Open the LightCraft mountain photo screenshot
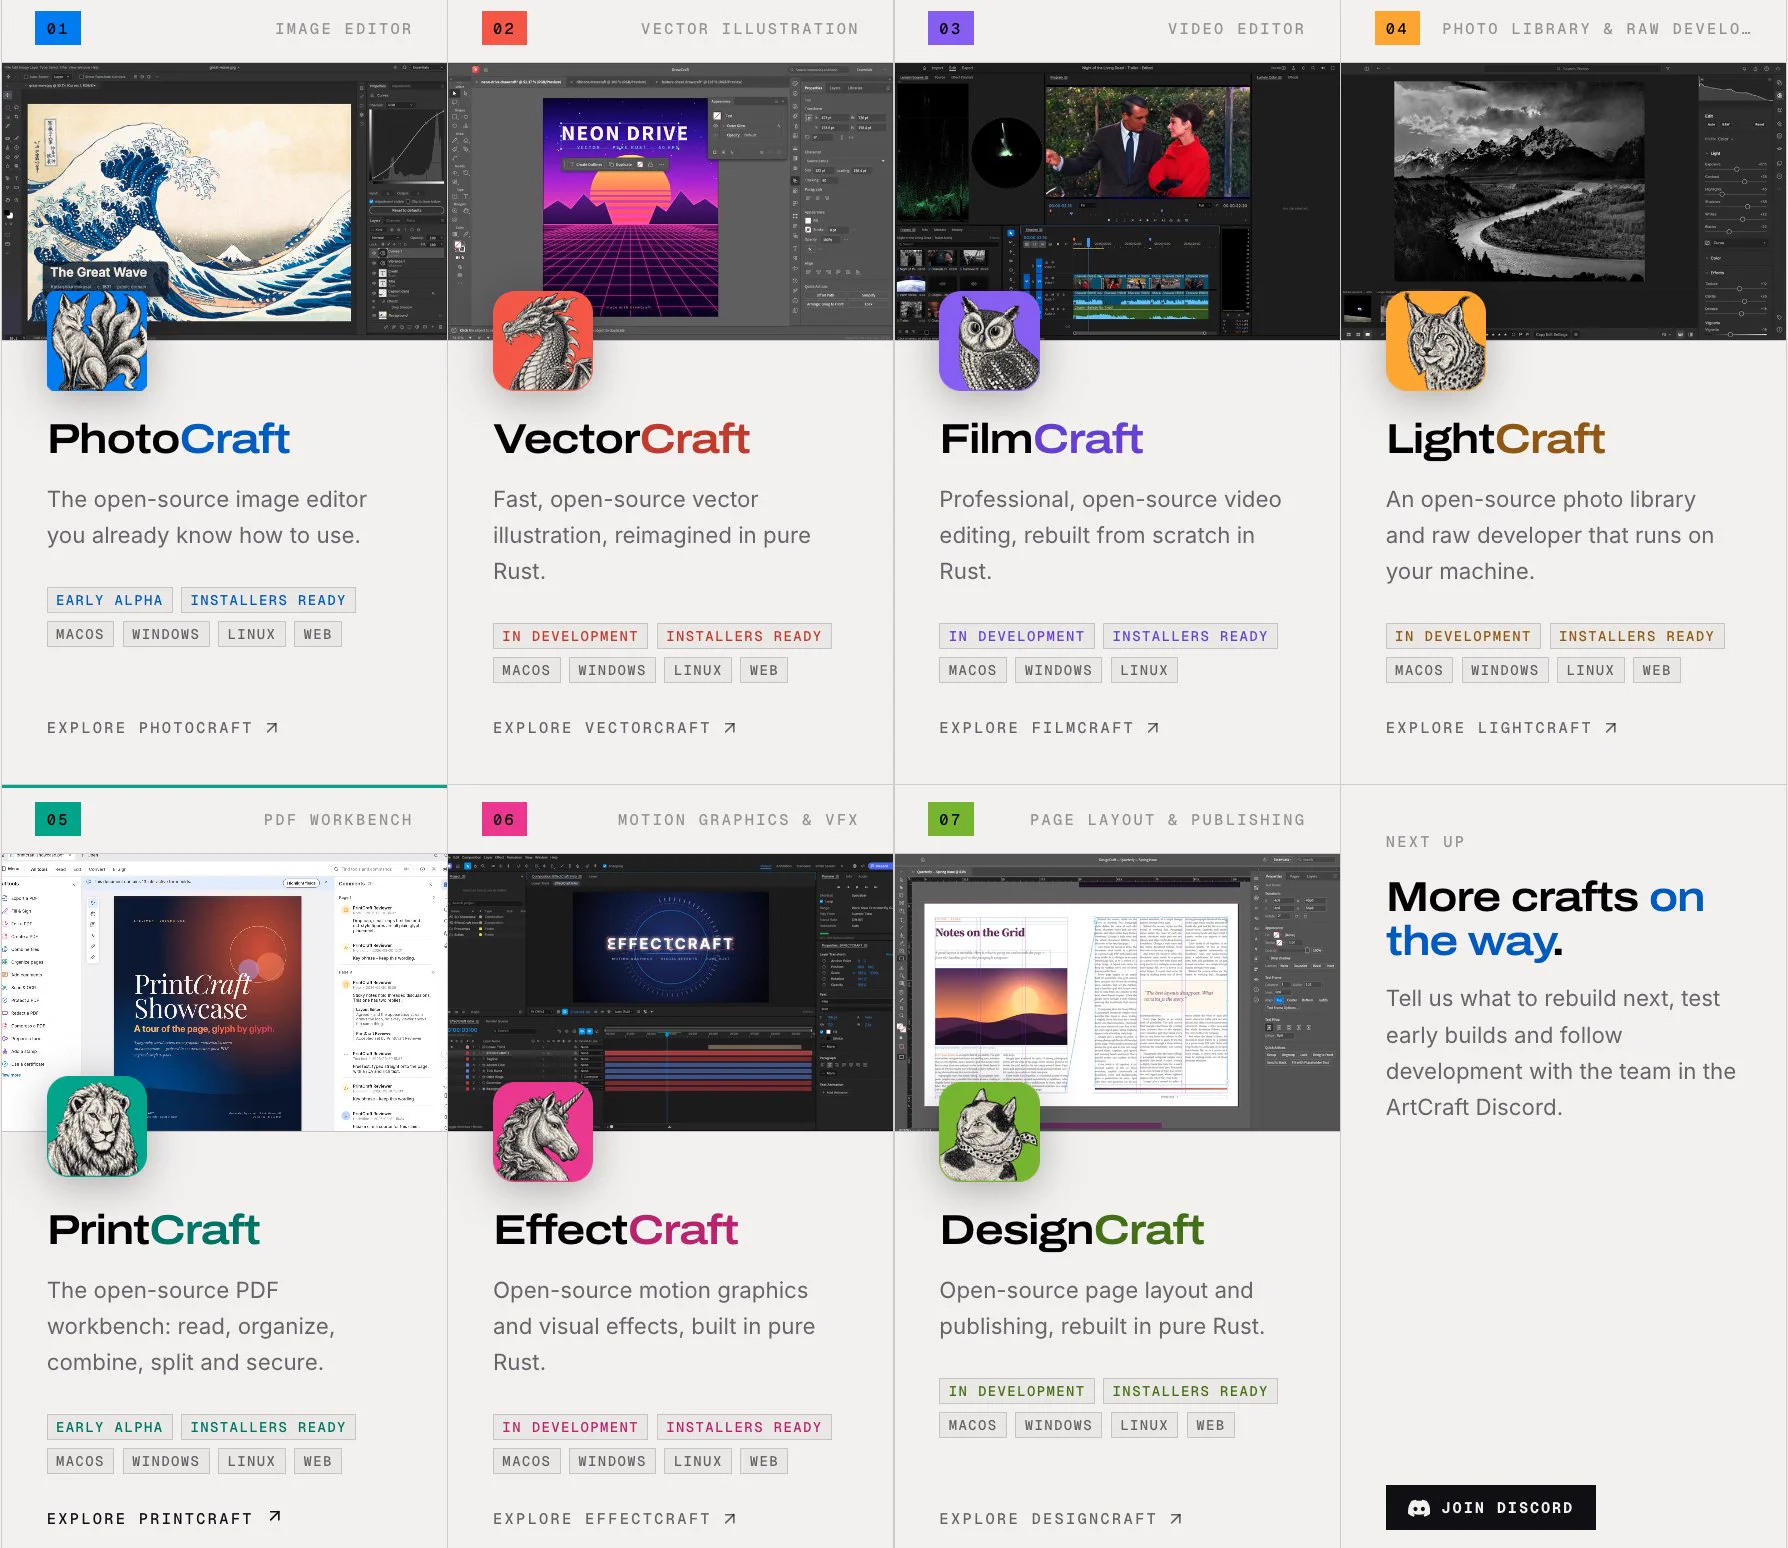This screenshot has width=1788, height=1548. [1563, 201]
